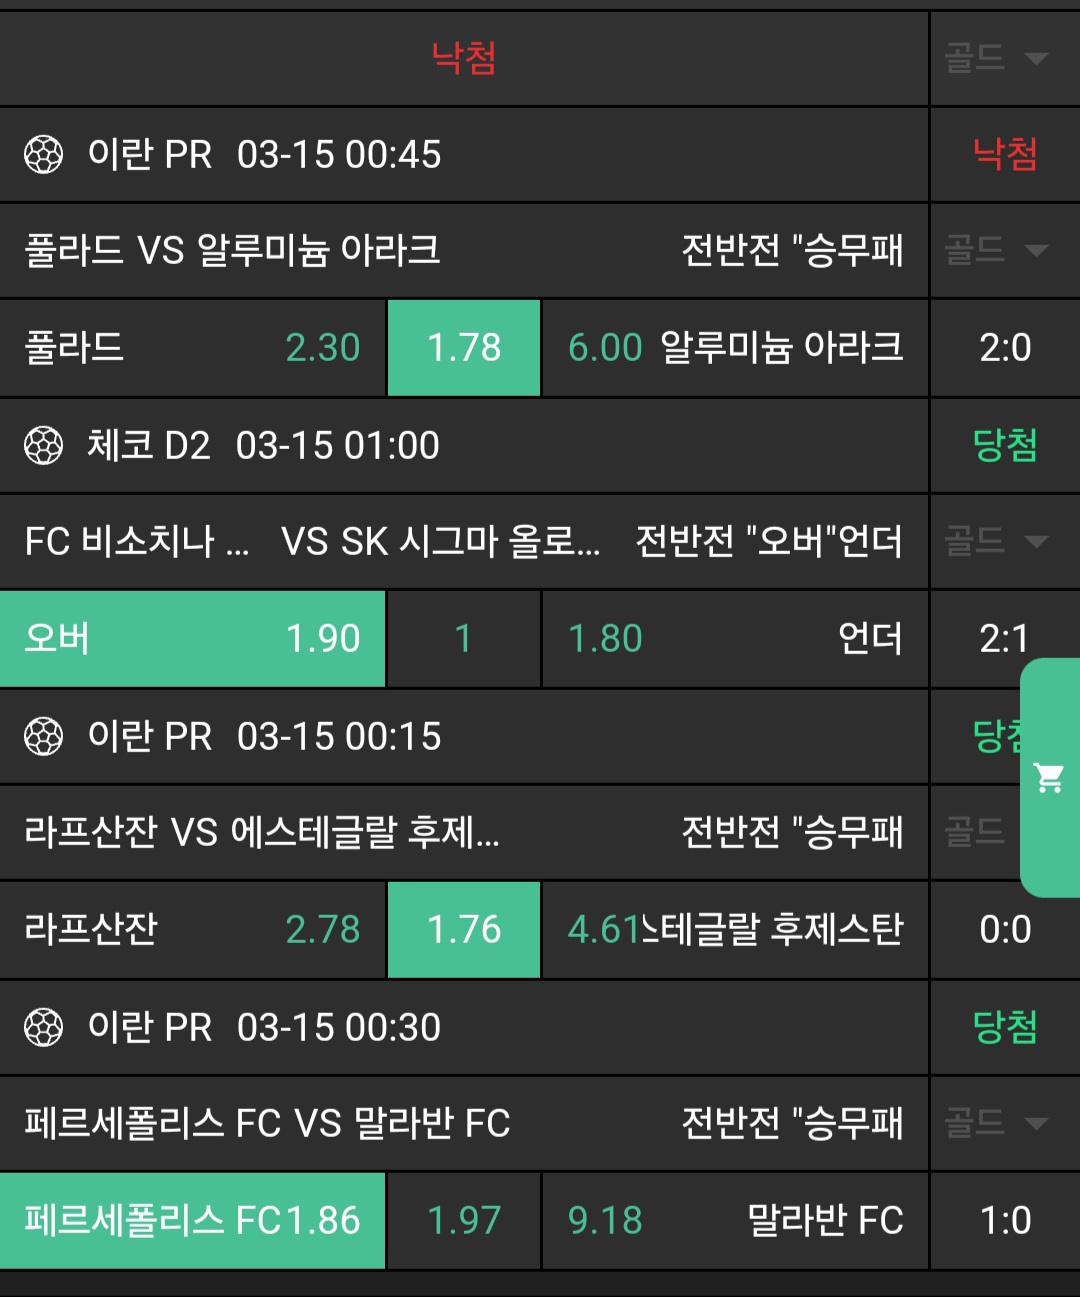Click the soccer ball icon beside 체코 D2

click(43, 446)
